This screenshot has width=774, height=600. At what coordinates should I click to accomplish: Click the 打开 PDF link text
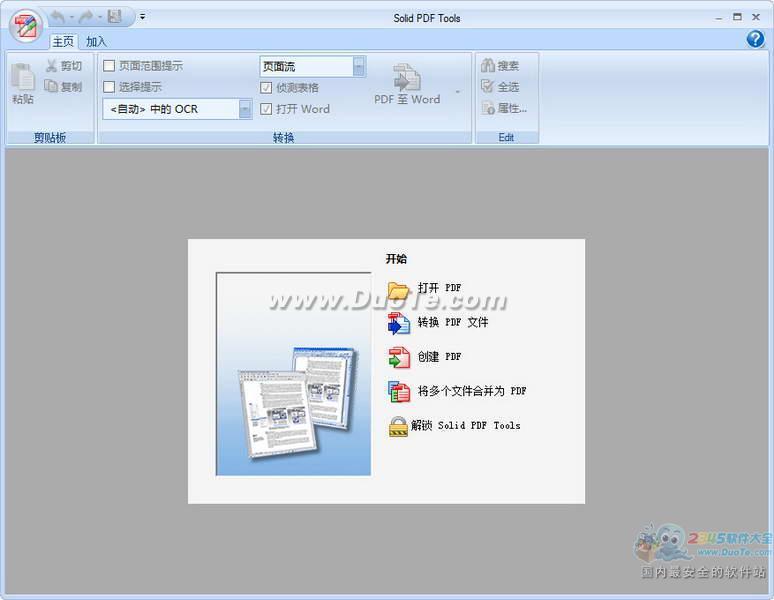point(439,288)
